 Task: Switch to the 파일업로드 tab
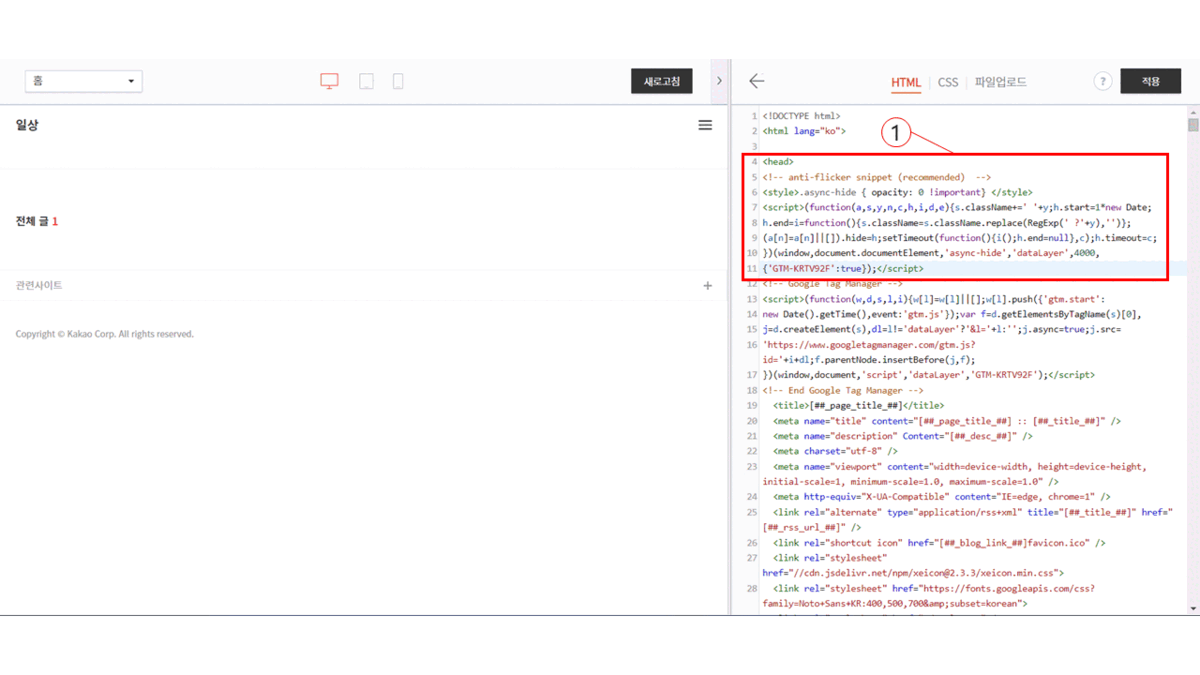1001,82
